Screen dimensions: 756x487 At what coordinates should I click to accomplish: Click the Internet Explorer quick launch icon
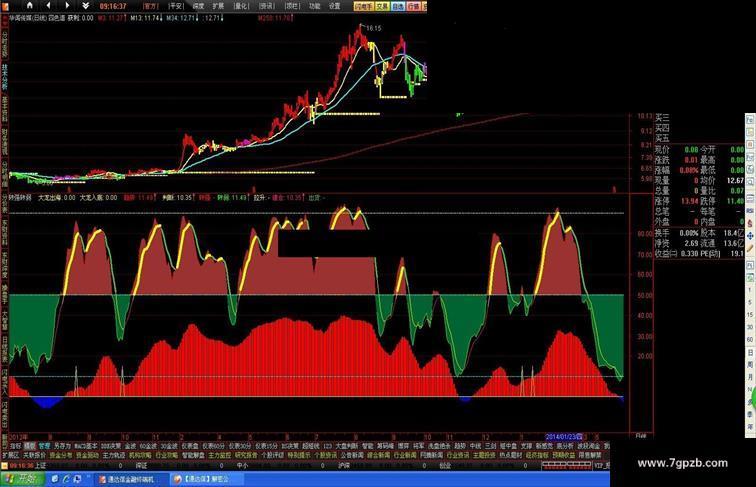[66, 479]
